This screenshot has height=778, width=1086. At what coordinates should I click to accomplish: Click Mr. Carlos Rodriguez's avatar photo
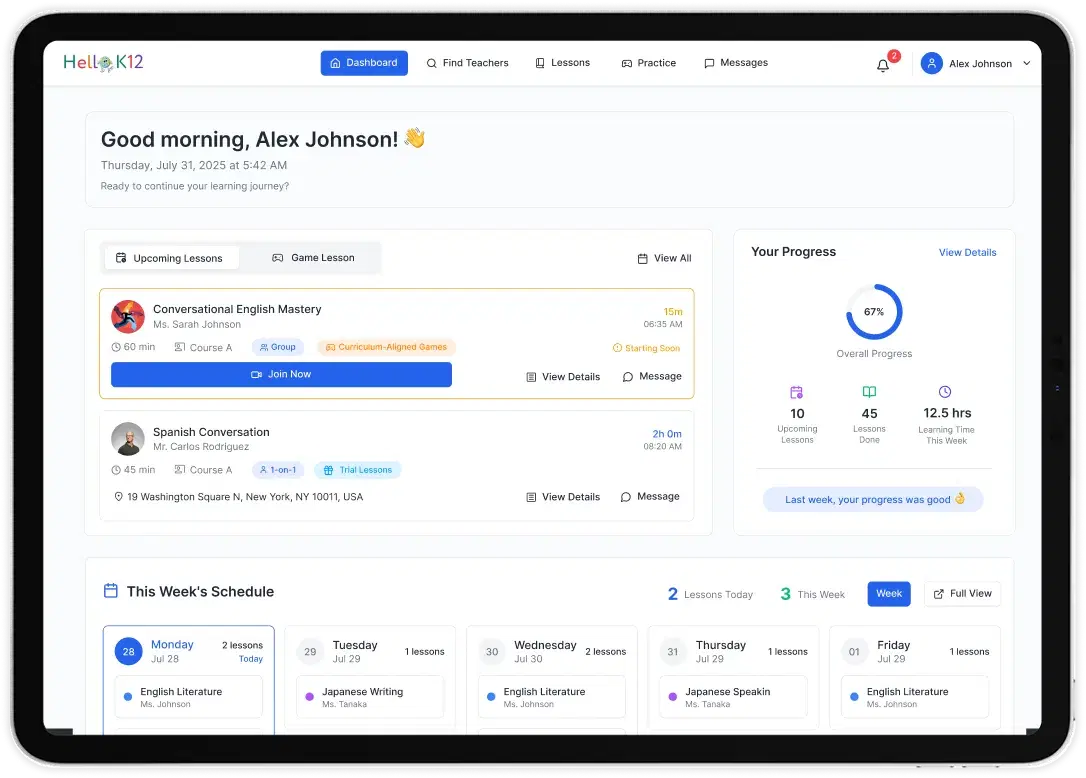[128, 439]
